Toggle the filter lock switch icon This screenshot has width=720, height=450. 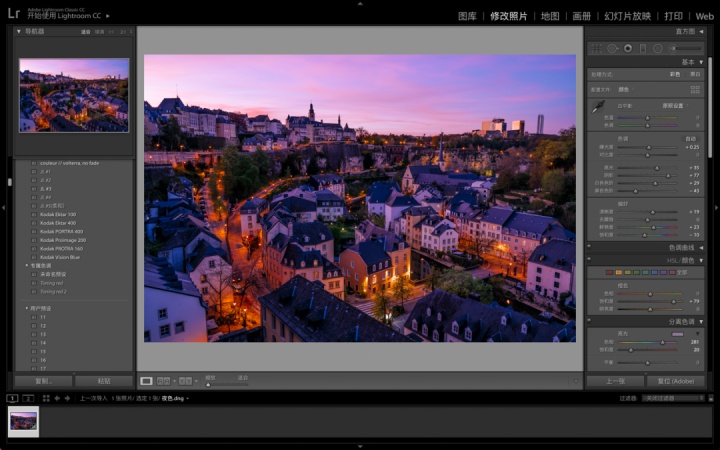[711, 399]
